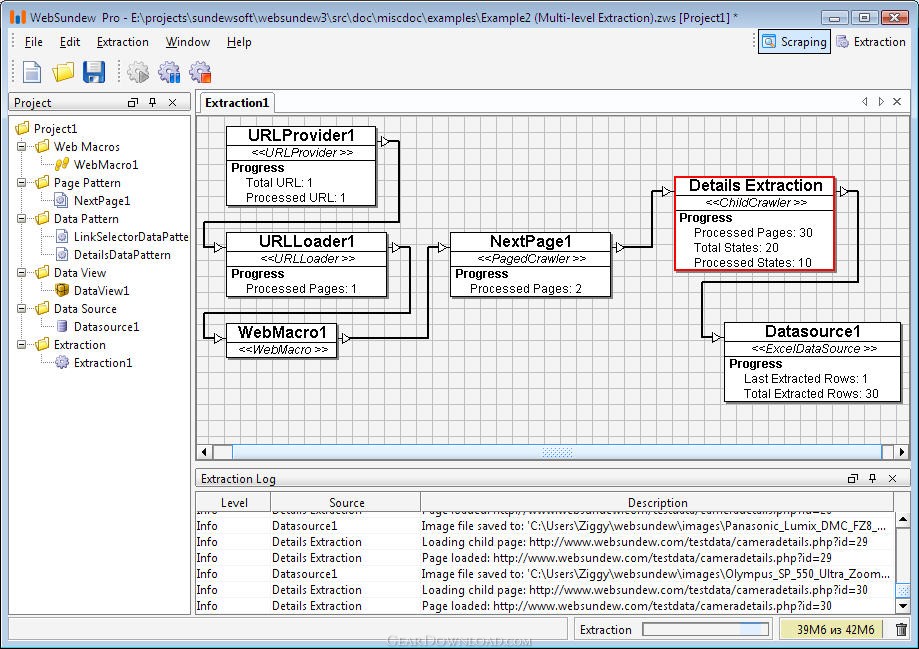Click the Level column header
The height and width of the screenshot is (649, 919).
[x=234, y=502]
